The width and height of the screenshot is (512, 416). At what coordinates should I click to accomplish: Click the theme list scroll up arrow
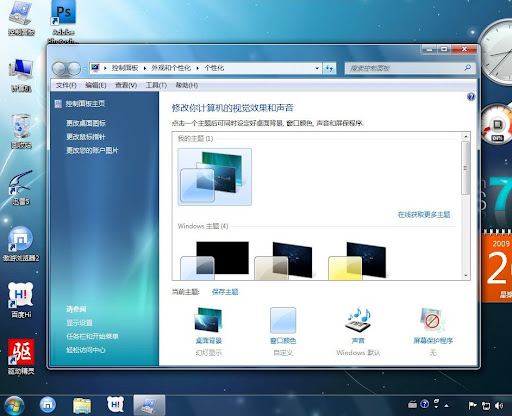pyautogui.click(x=466, y=137)
